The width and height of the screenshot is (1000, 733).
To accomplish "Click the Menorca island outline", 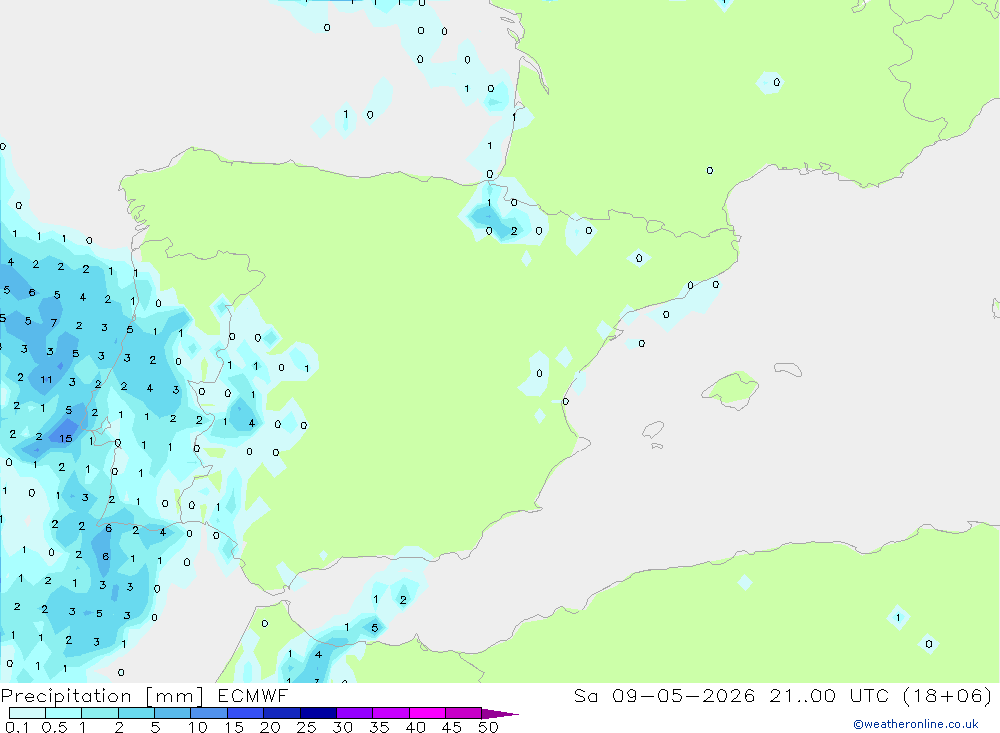I will (788, 369).
